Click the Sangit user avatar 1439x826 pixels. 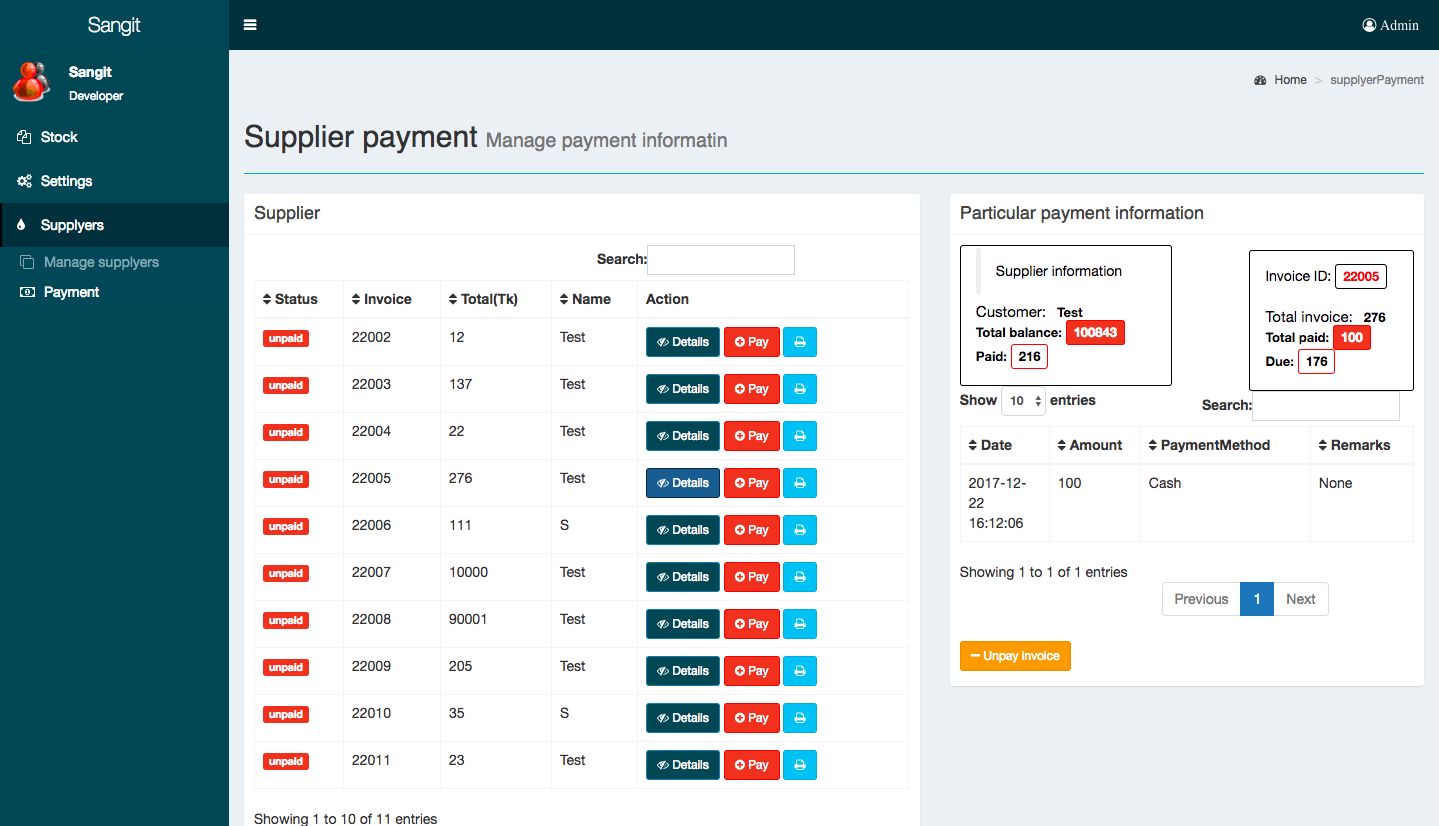tap(31, 82)
